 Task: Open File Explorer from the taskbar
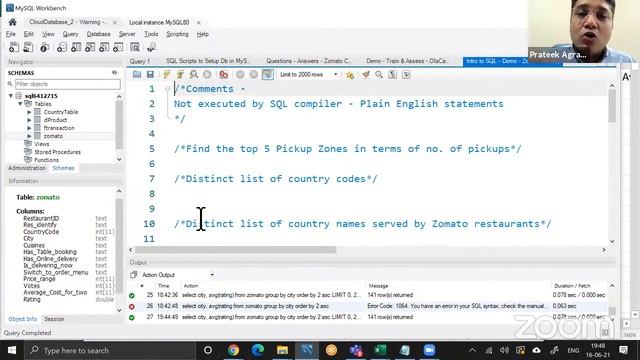click(282, 350)
